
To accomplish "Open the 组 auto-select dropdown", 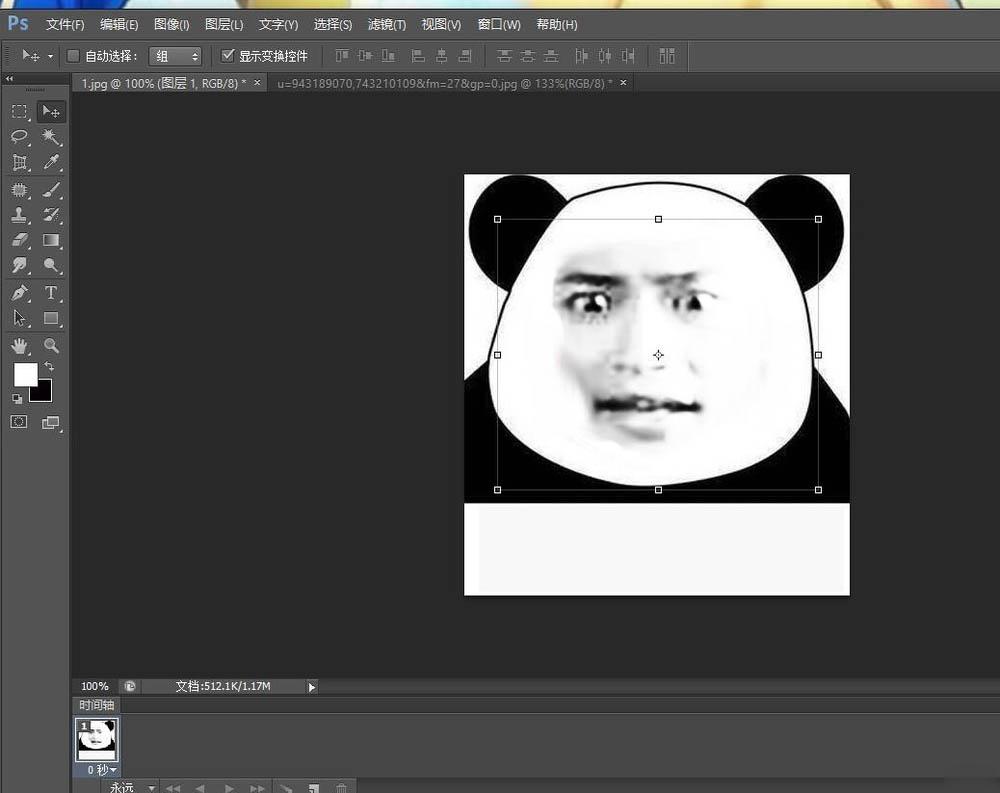I will coord(175,56).
